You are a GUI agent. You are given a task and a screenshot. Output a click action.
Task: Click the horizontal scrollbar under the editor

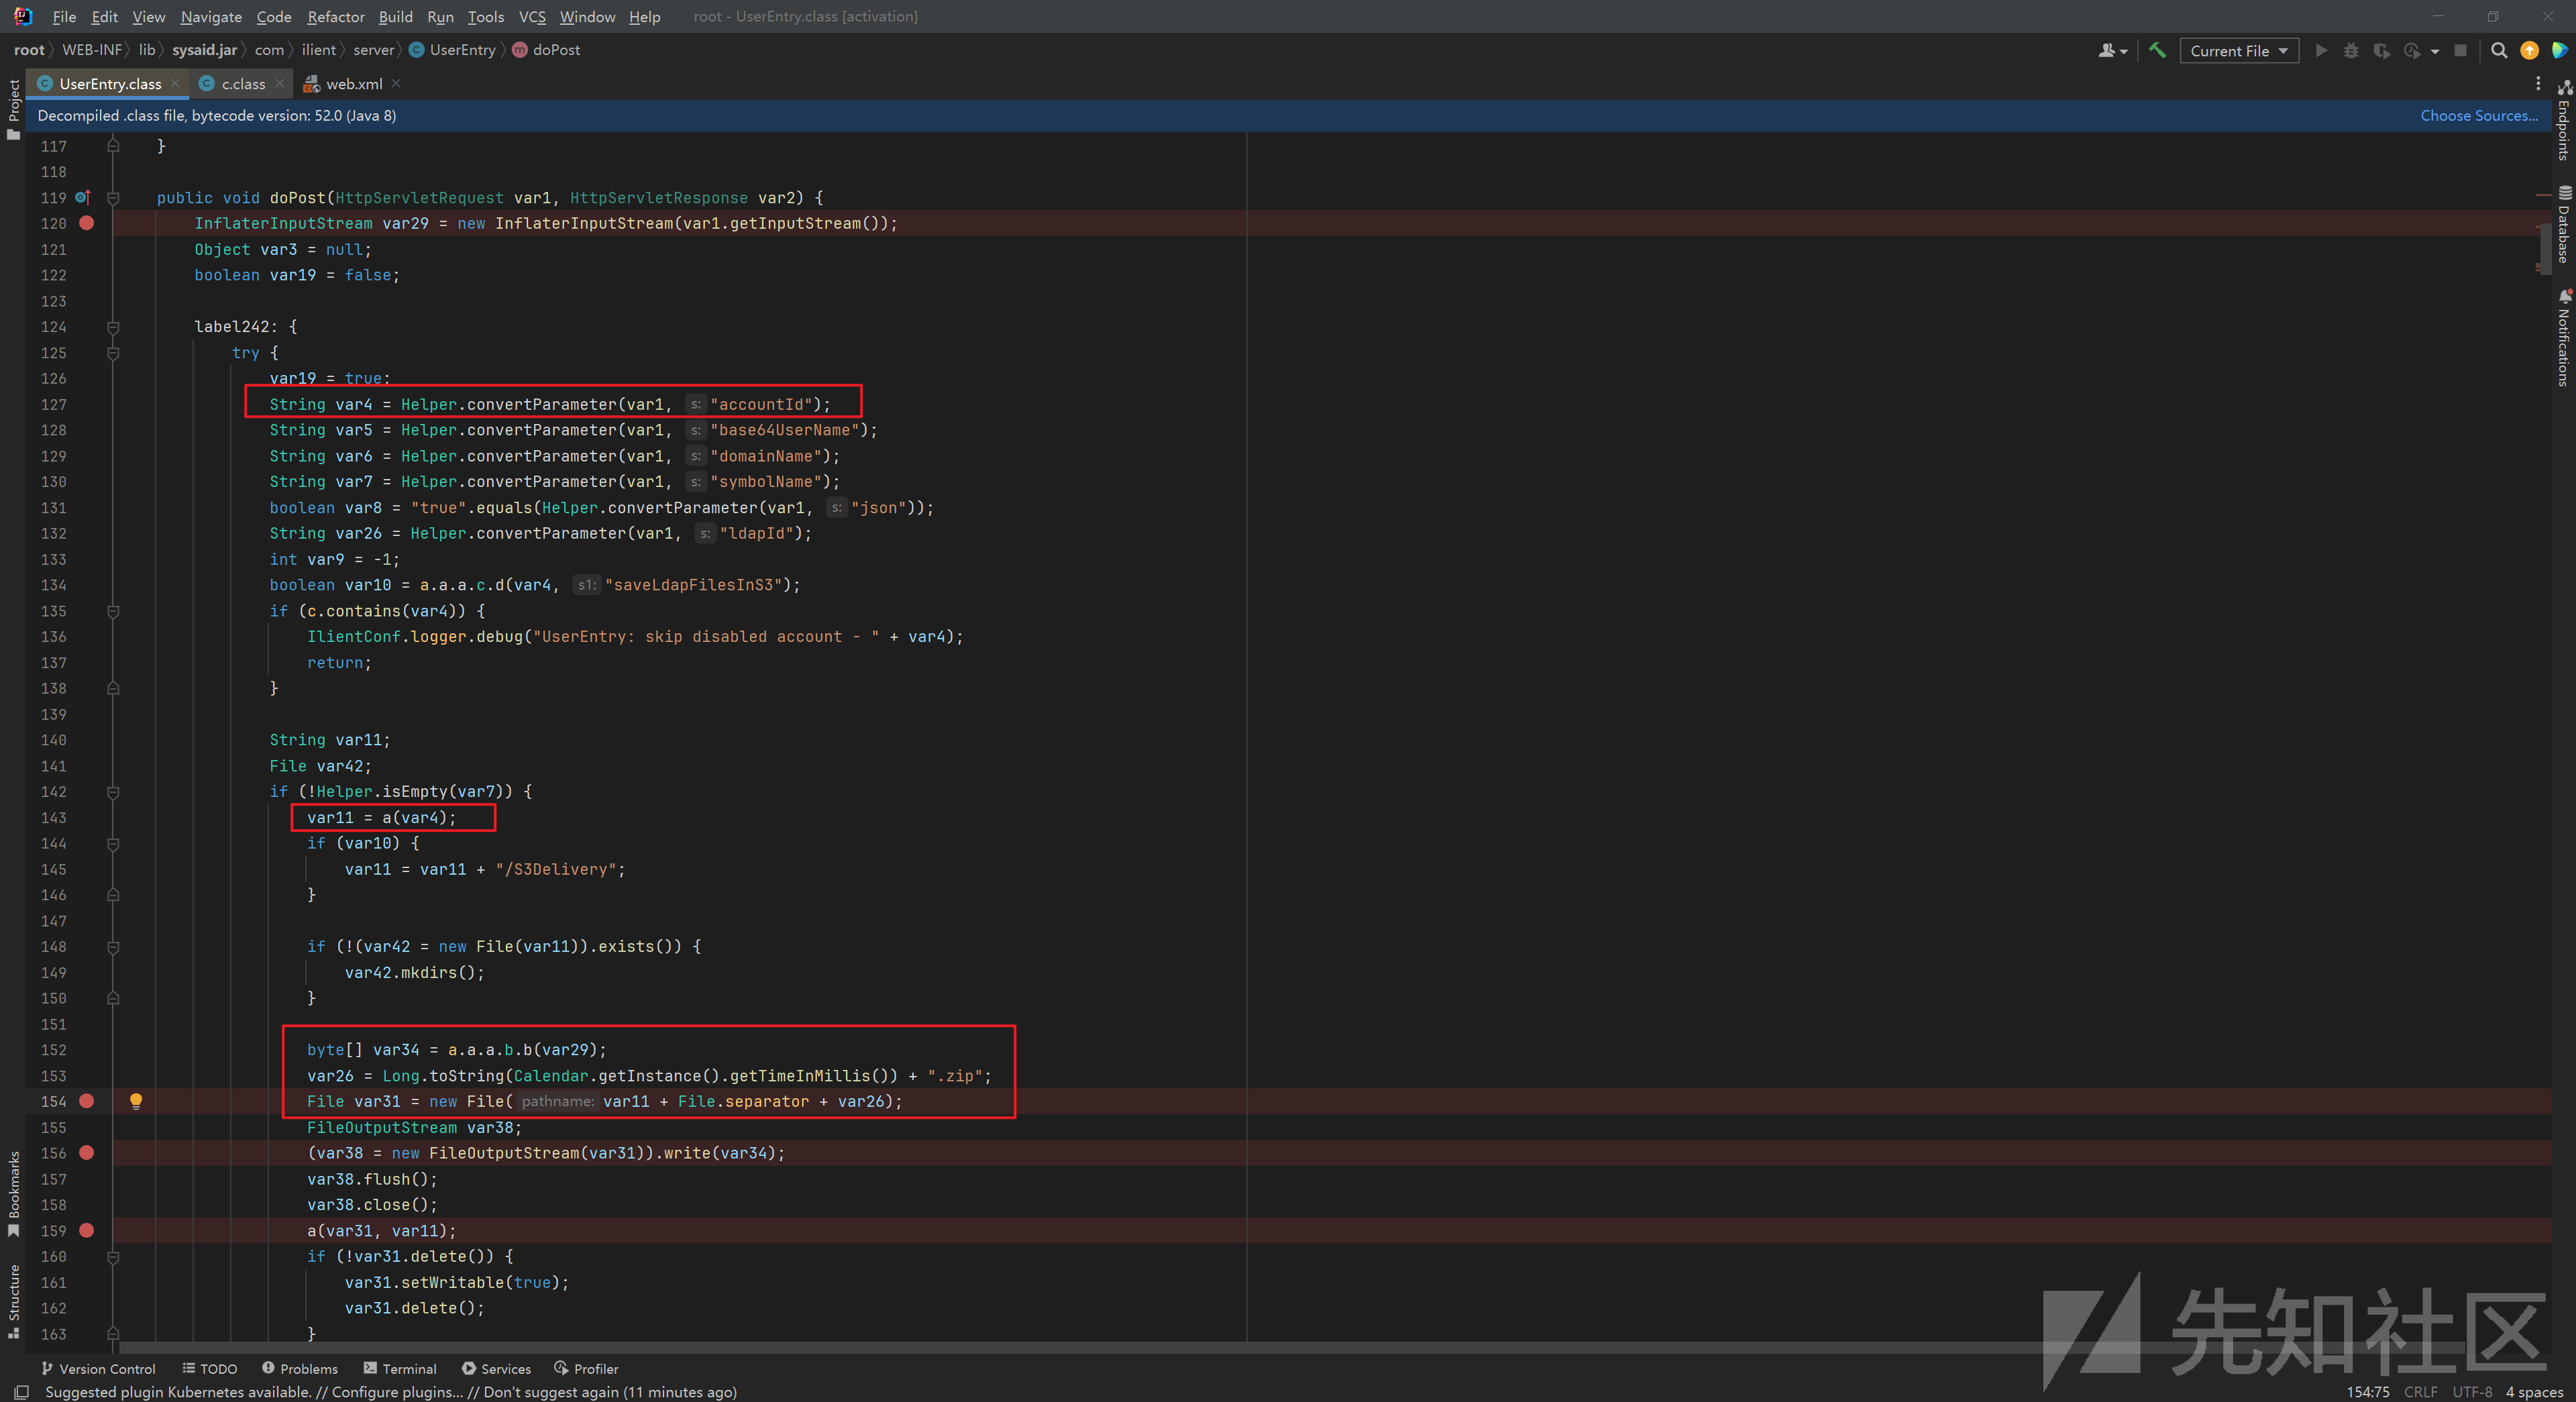[x=700, y=1347]
